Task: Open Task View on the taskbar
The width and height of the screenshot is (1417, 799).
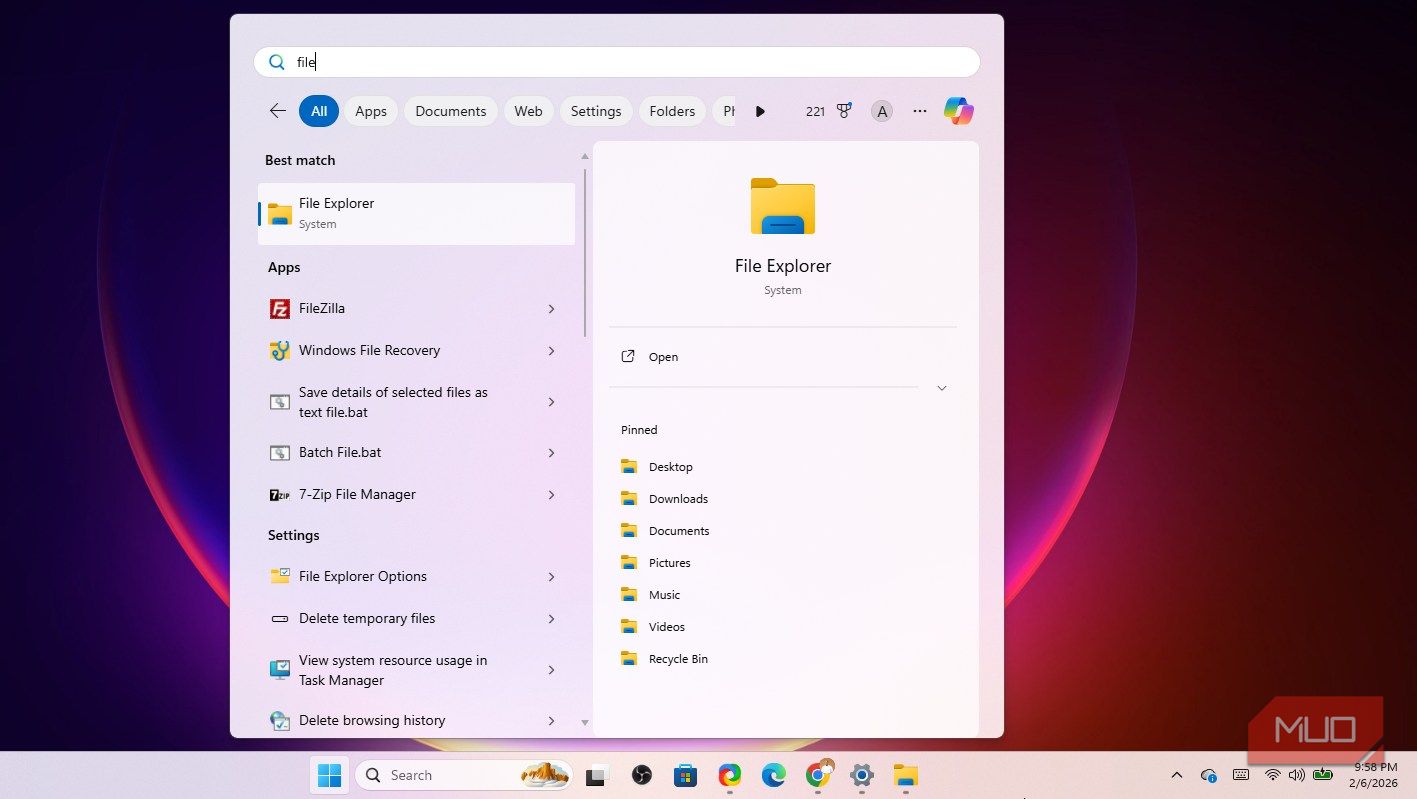Action: coord(598,775)
